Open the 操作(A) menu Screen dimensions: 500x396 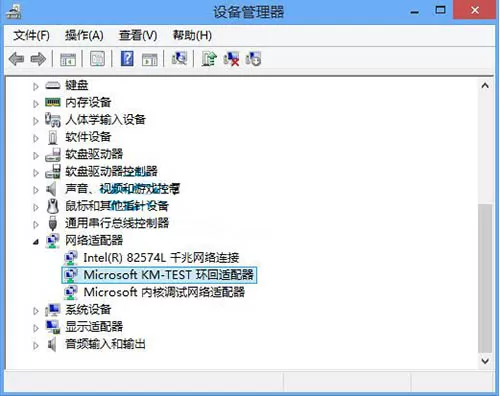click(84, 35)
